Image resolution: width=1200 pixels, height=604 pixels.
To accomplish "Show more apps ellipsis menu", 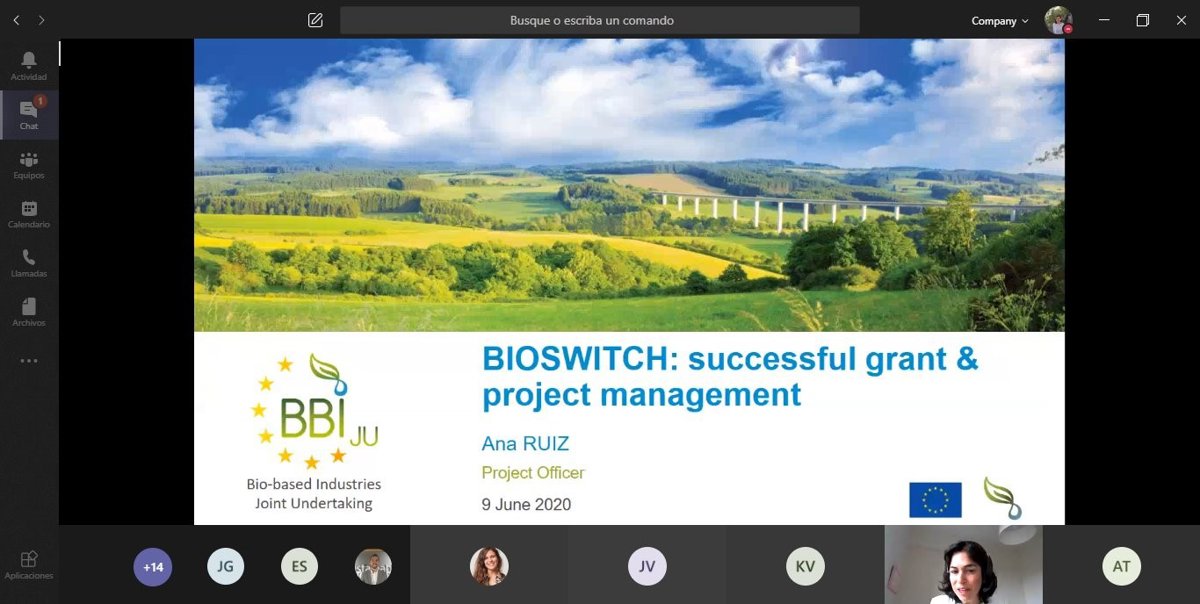I will [29, 361].
